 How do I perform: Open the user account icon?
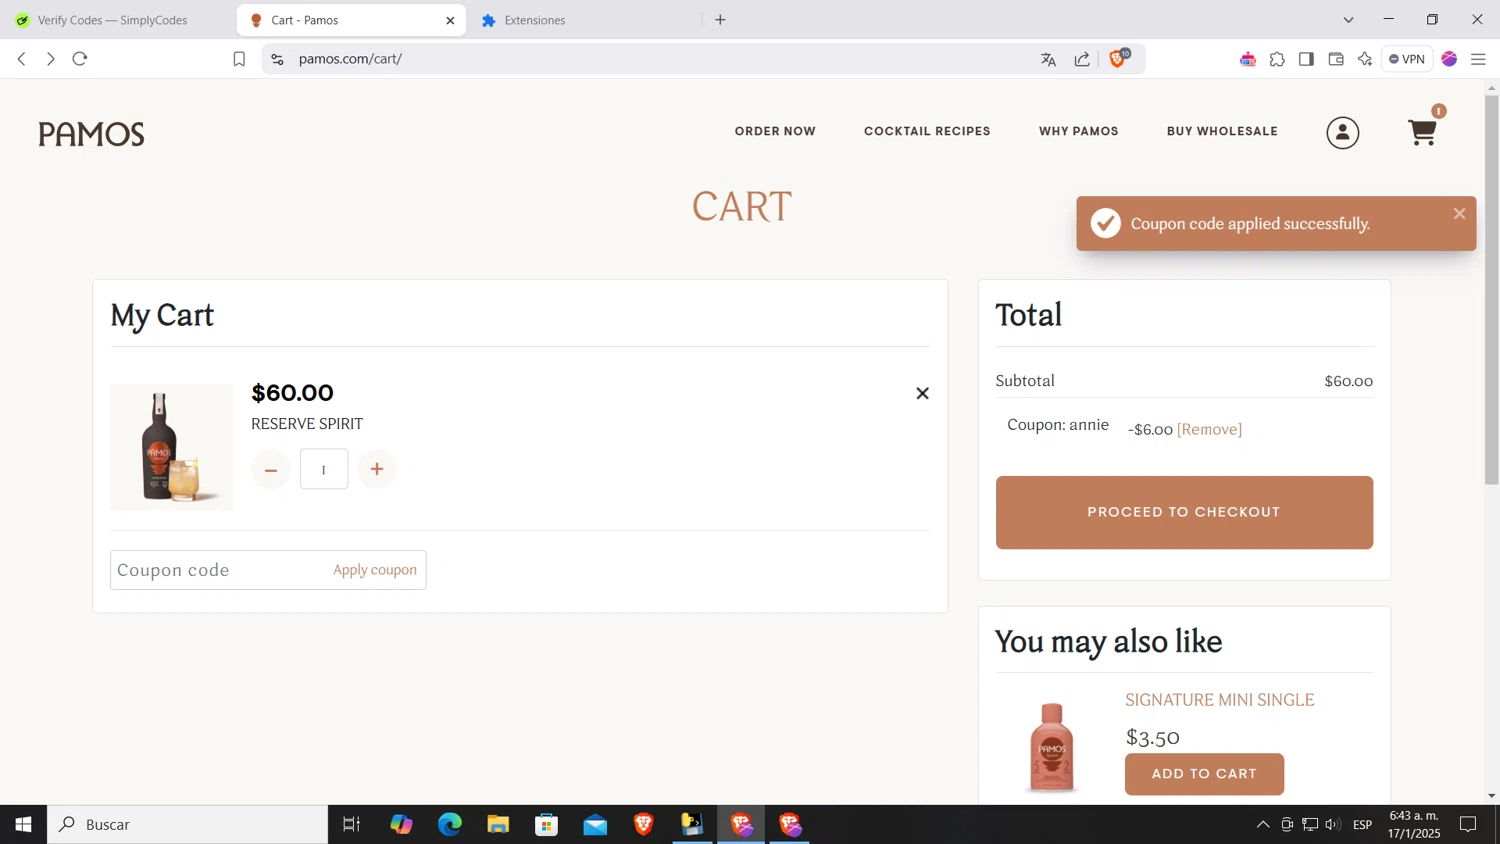click(x=1342, y=132)
